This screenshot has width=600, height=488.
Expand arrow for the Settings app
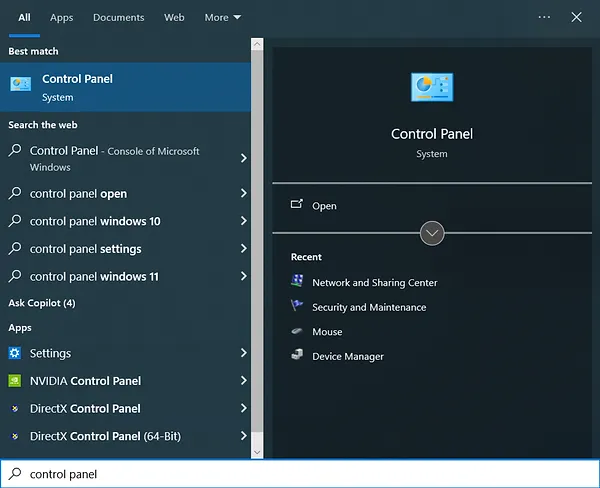[x=243, y=353]
